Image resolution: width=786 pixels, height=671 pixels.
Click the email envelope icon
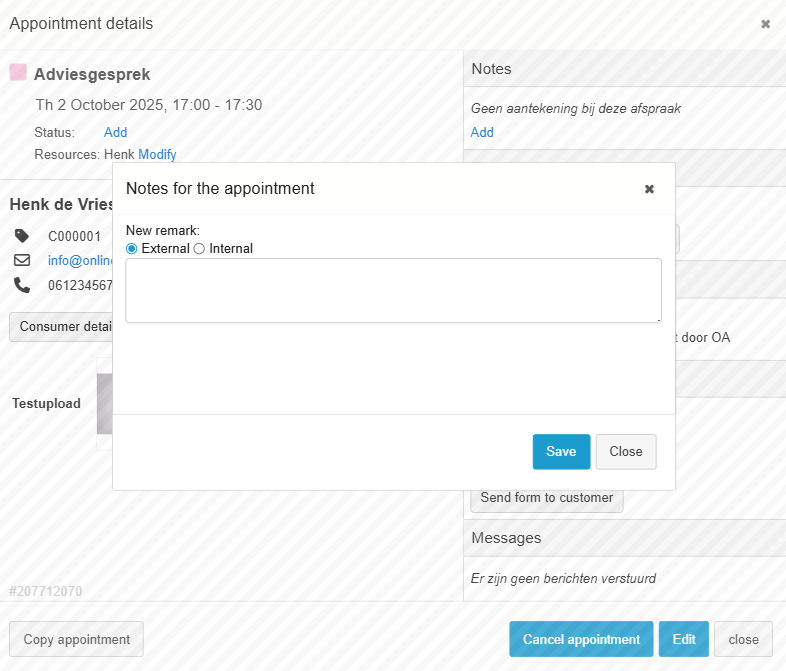coord(22,260)
